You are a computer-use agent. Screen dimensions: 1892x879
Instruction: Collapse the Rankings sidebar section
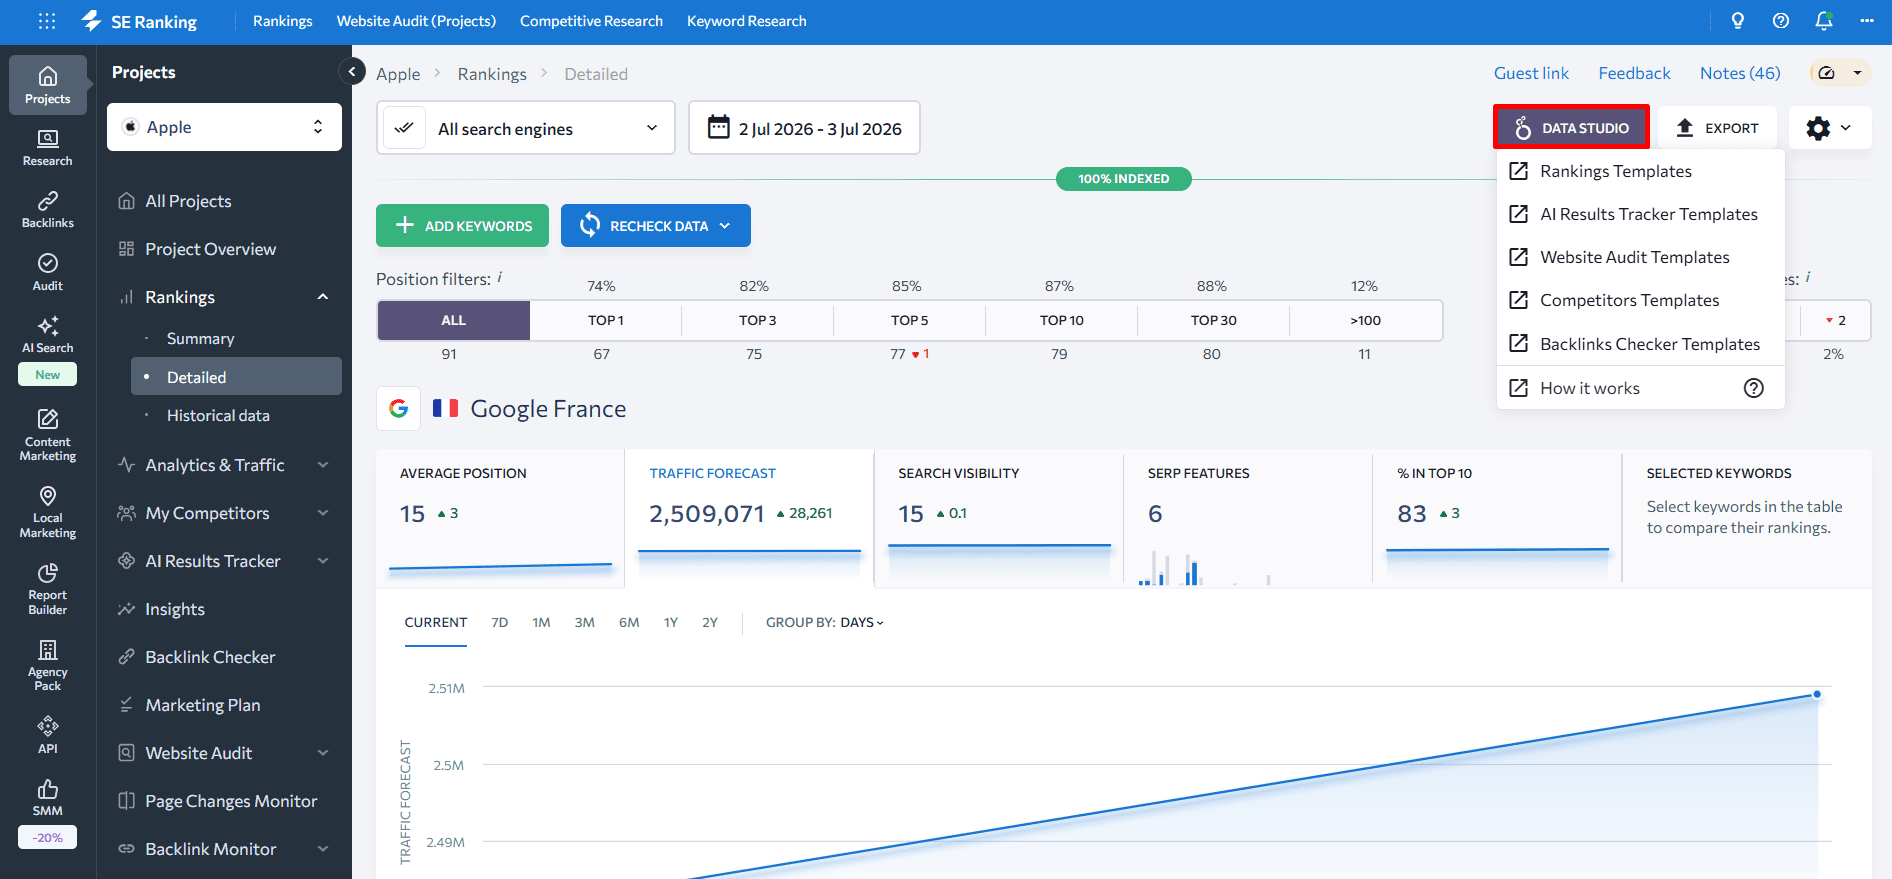coord(323,297)
